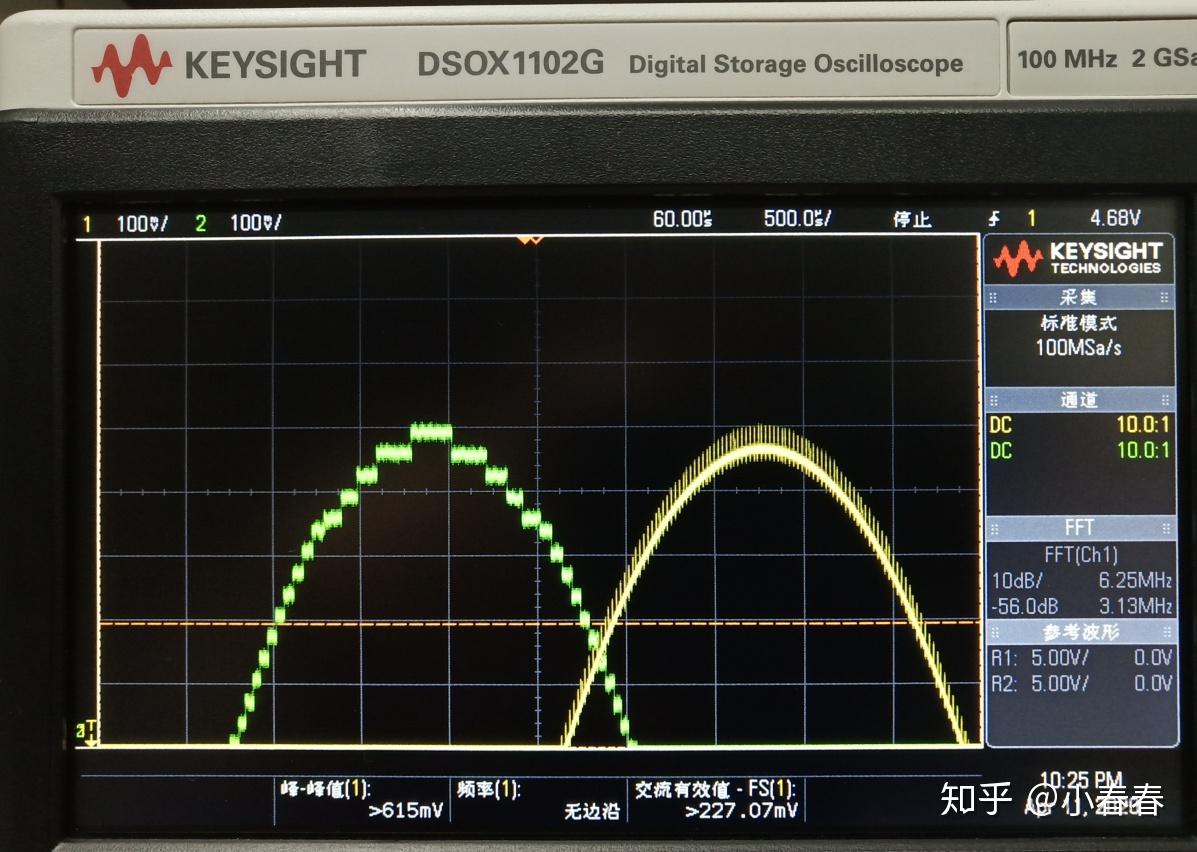Click the FFT(Ch1) source label

click(x=1081, y=555)
